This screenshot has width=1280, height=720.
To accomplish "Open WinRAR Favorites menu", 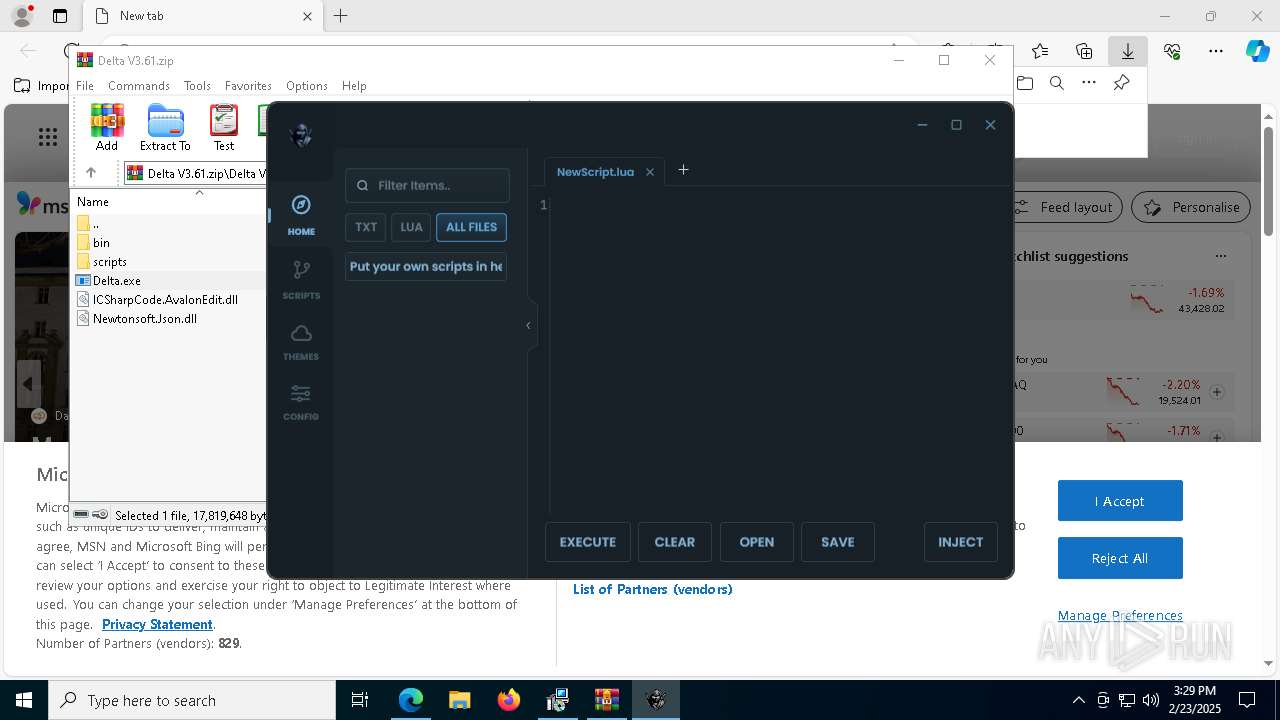I will click(248, 86).
